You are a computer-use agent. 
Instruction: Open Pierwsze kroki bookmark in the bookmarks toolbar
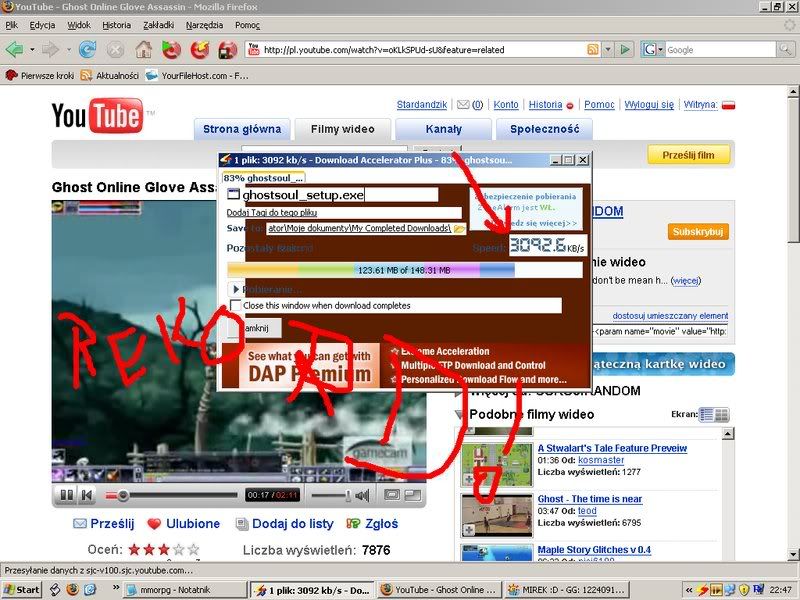click(40, 76)
